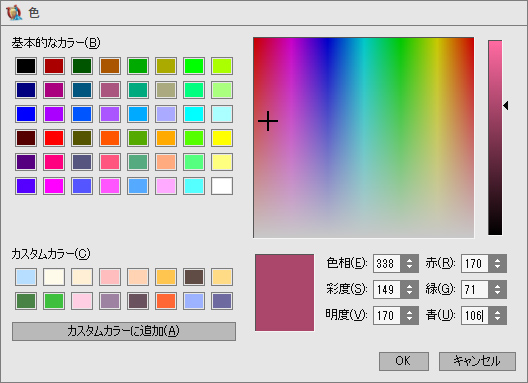The height and width of the screenshot is (383, 528).
Task: Pick the dark maroon basic color swatch
Action: pos(26,138)
